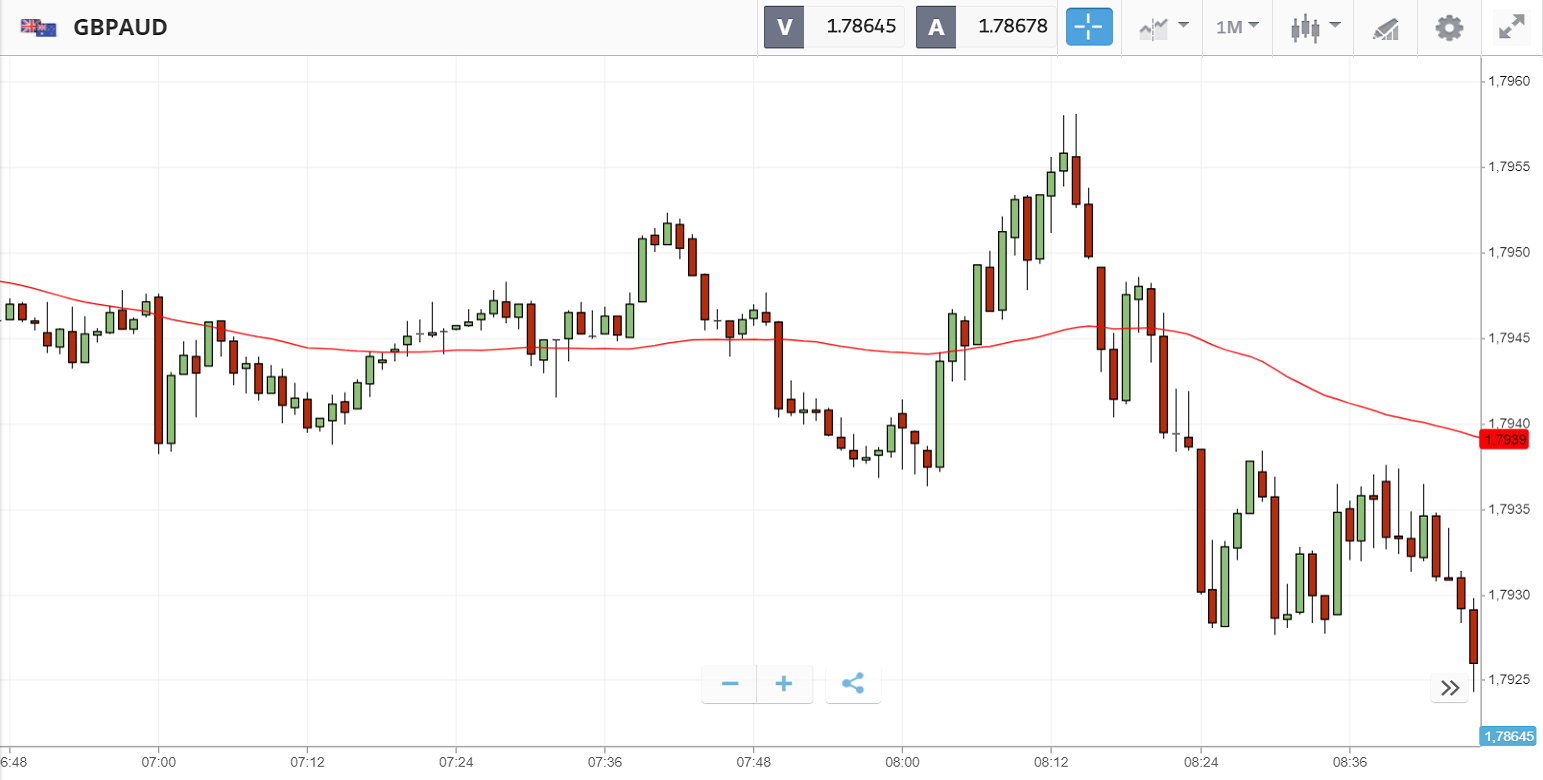This screenshot has height=780, width=1543.
Task: Click the 1,7950 price axis label
Action: (1510, 252)
